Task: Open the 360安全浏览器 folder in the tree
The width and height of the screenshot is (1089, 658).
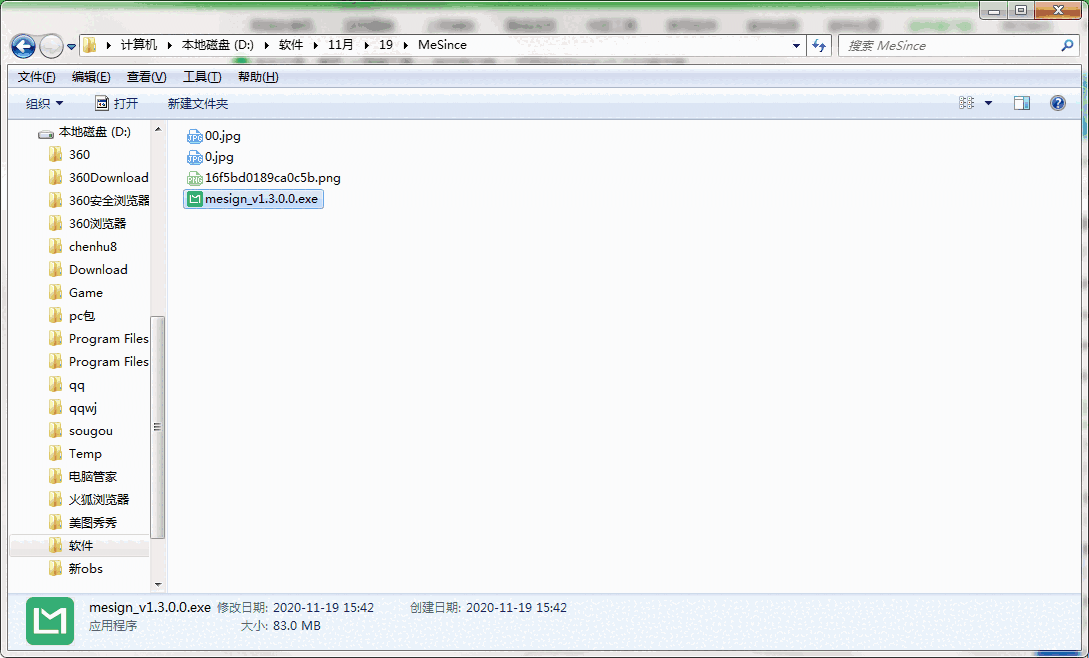Action: (x=109, y=201)
